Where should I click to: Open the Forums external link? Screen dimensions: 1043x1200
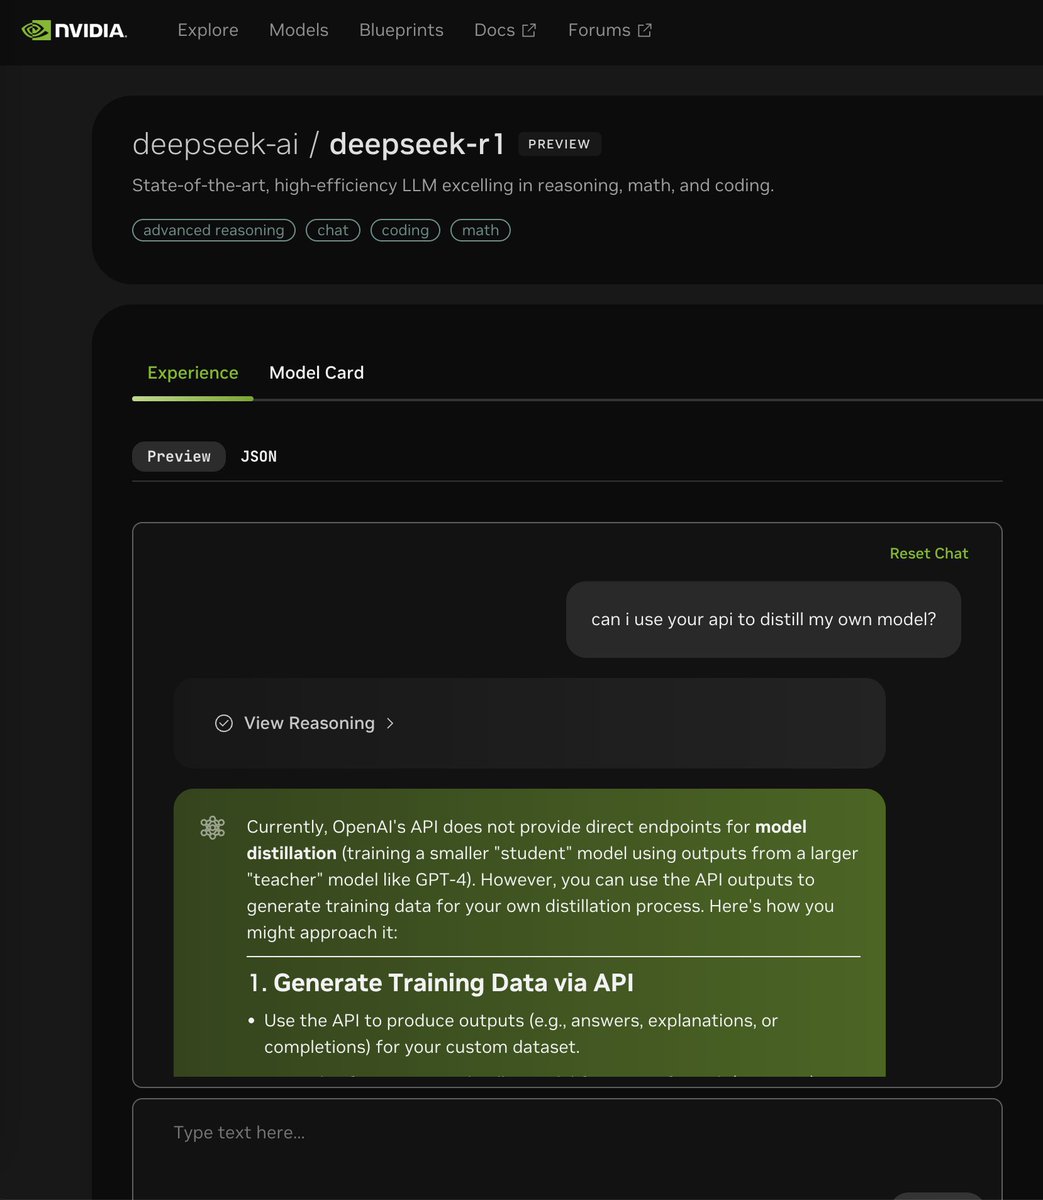[610, 30]
